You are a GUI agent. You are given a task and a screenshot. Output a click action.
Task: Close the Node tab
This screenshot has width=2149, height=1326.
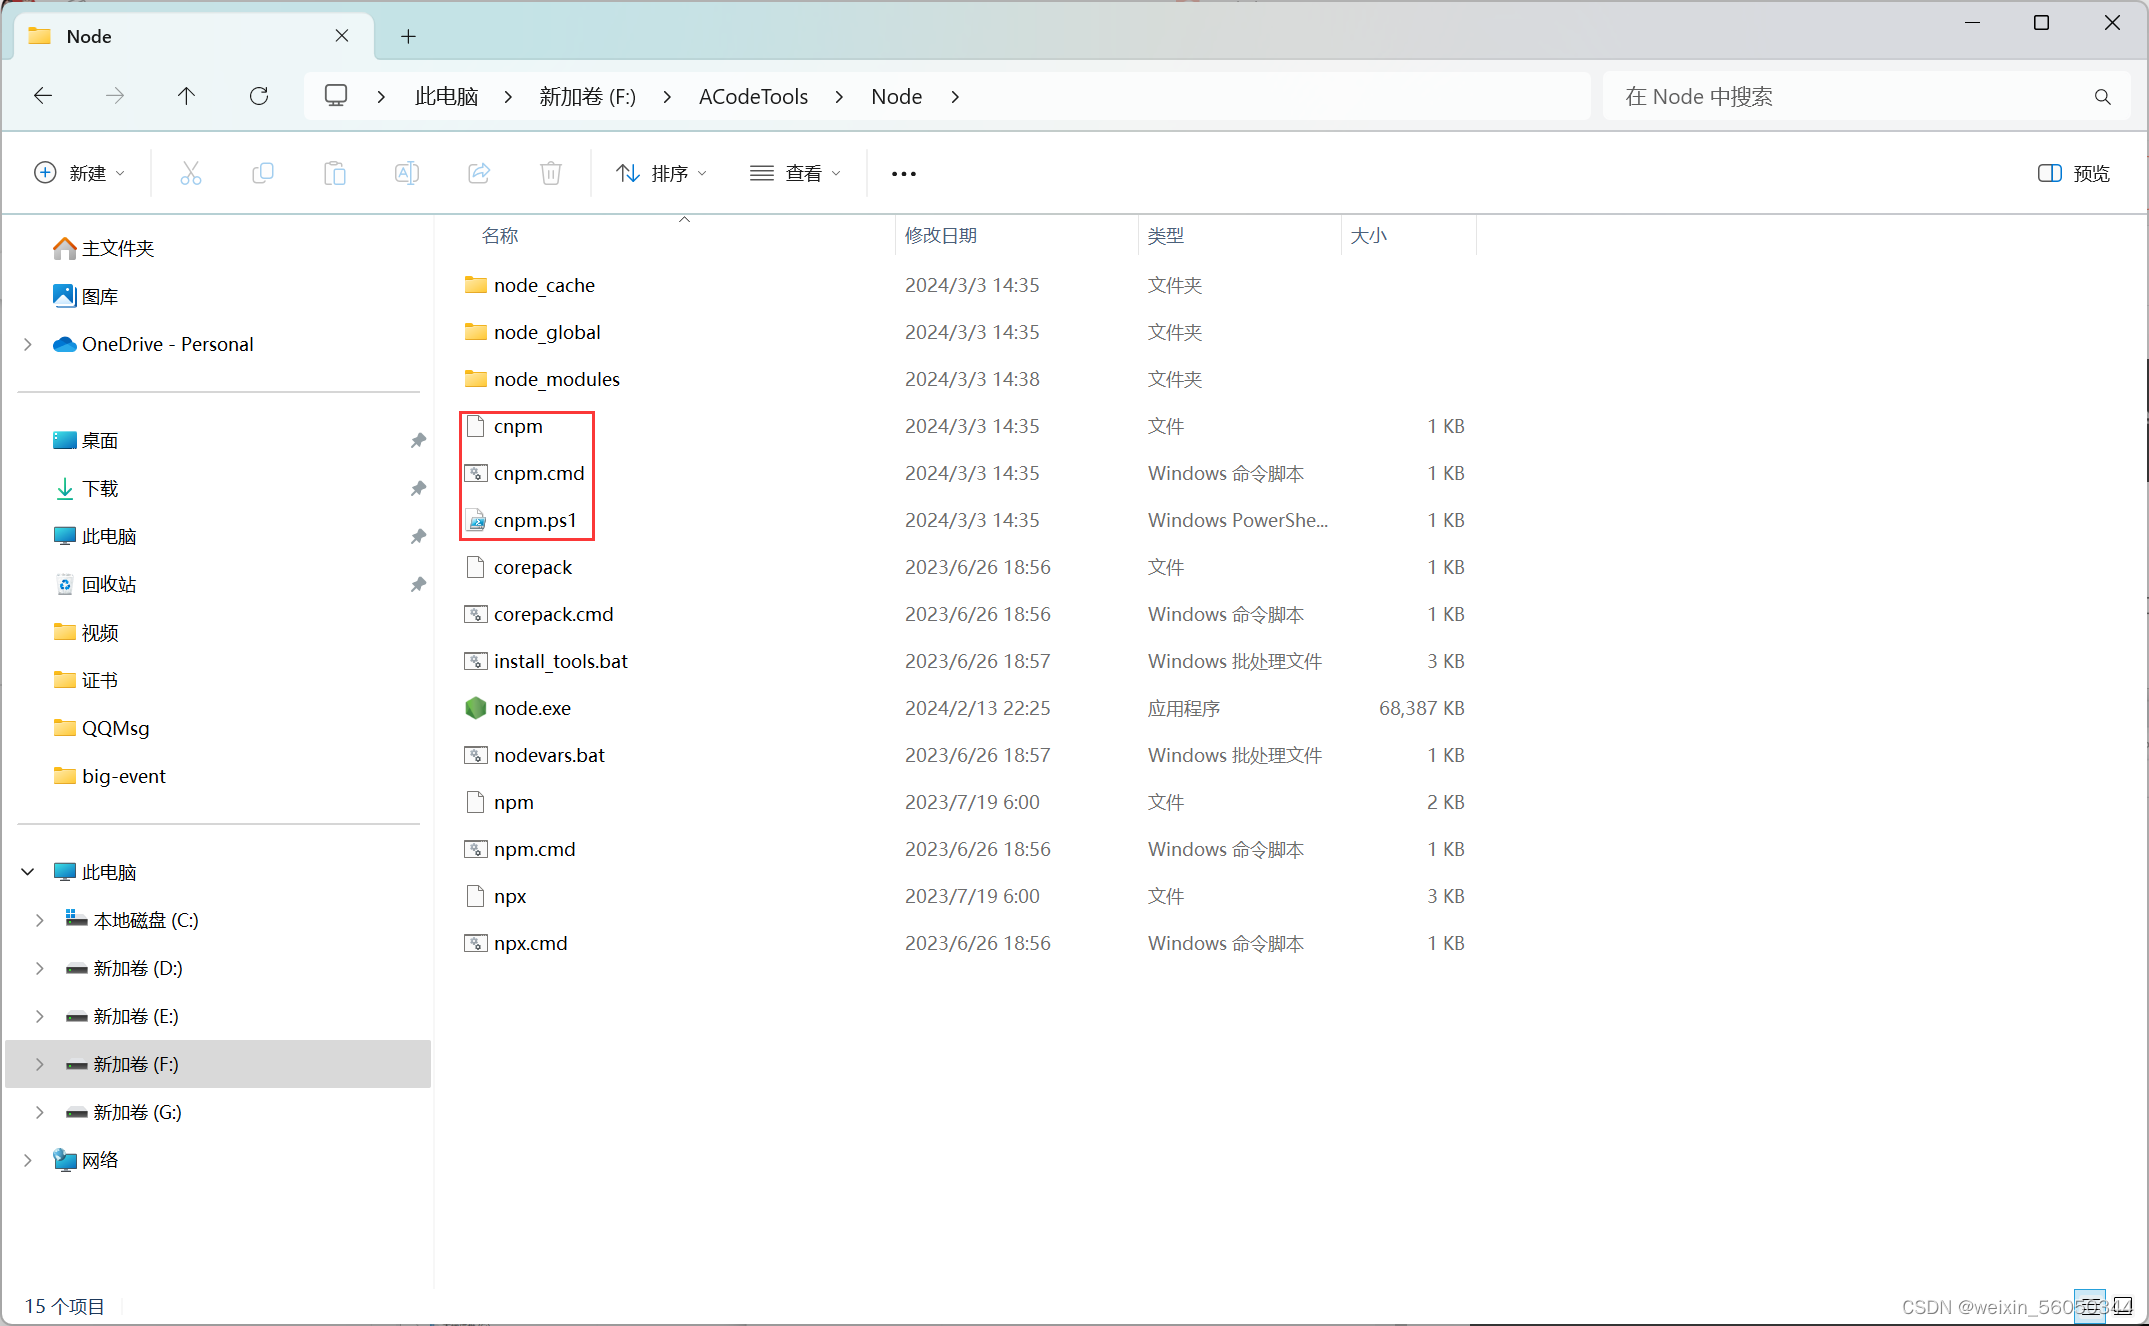(342, 36)
